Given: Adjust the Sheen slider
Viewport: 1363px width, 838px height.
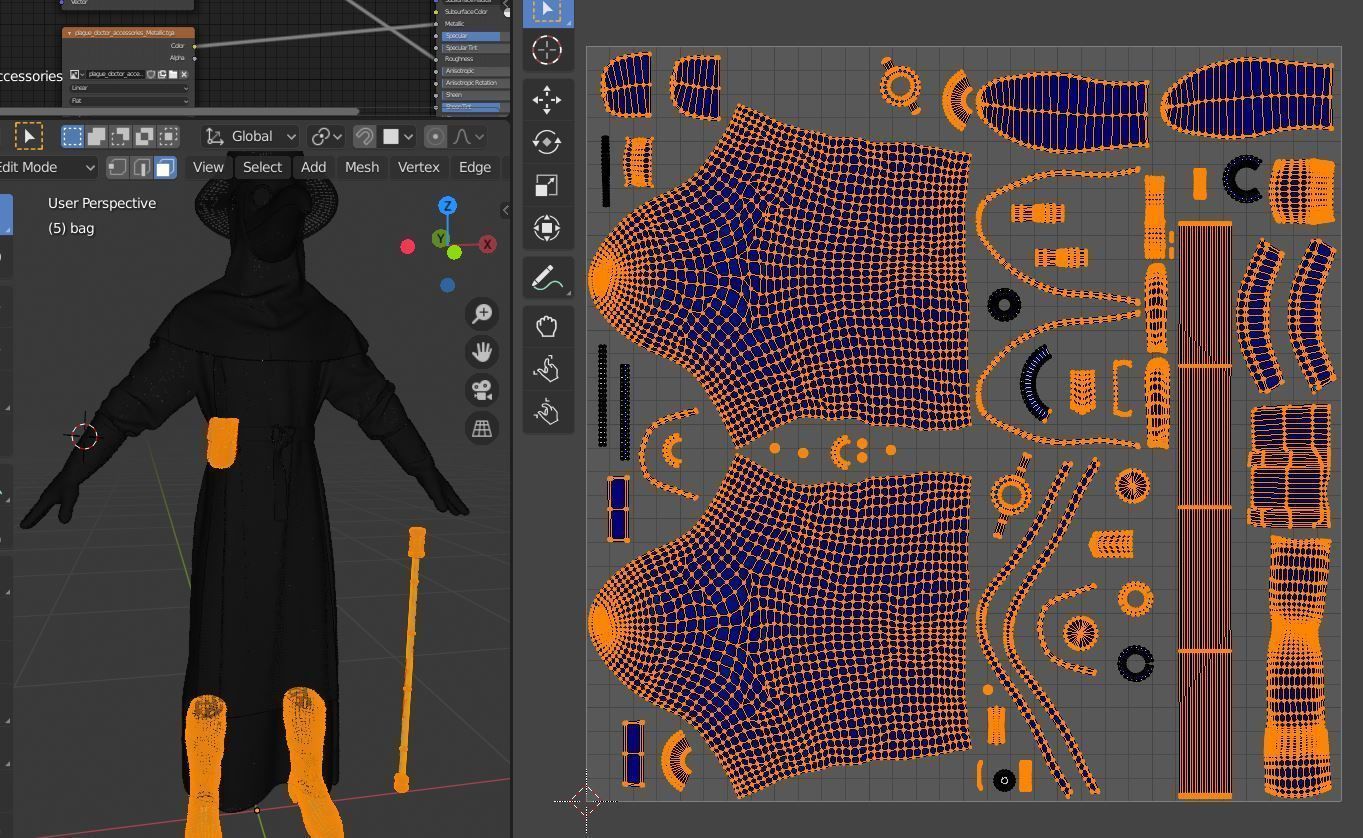Looking at the screenshot, I should click(476, 95).
